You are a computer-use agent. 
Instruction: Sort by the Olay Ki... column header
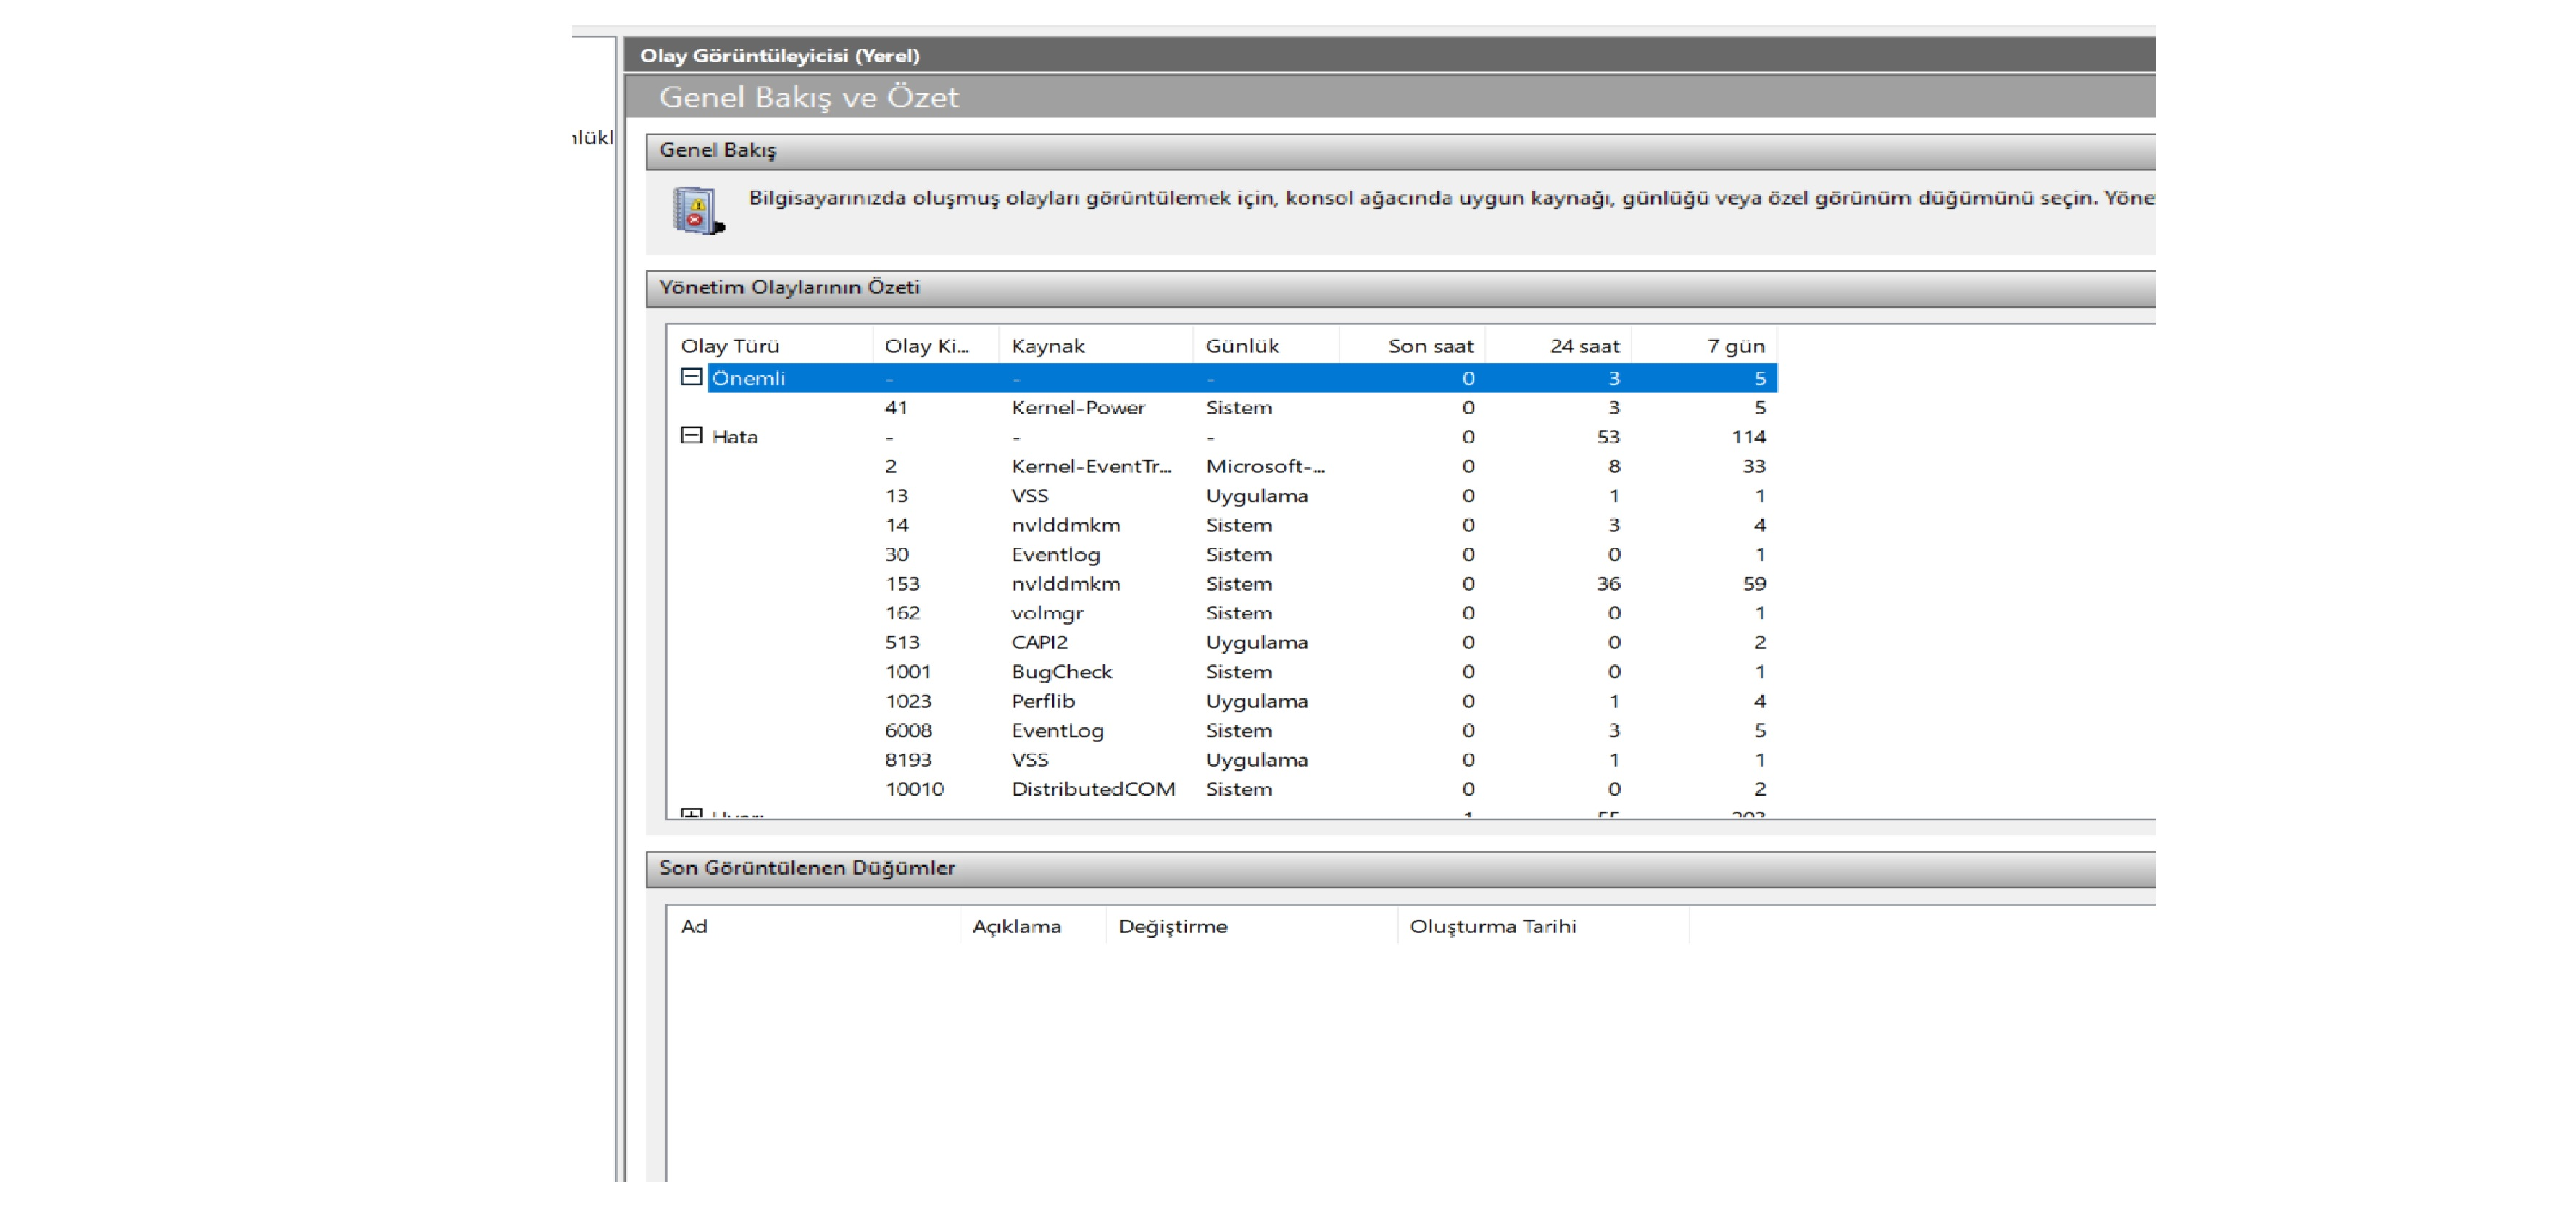pyautogui.click(x=936, y=346)
